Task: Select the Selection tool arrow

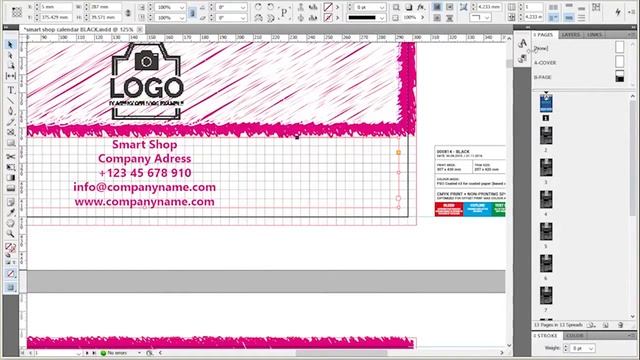Action: (x=11, y=44)
